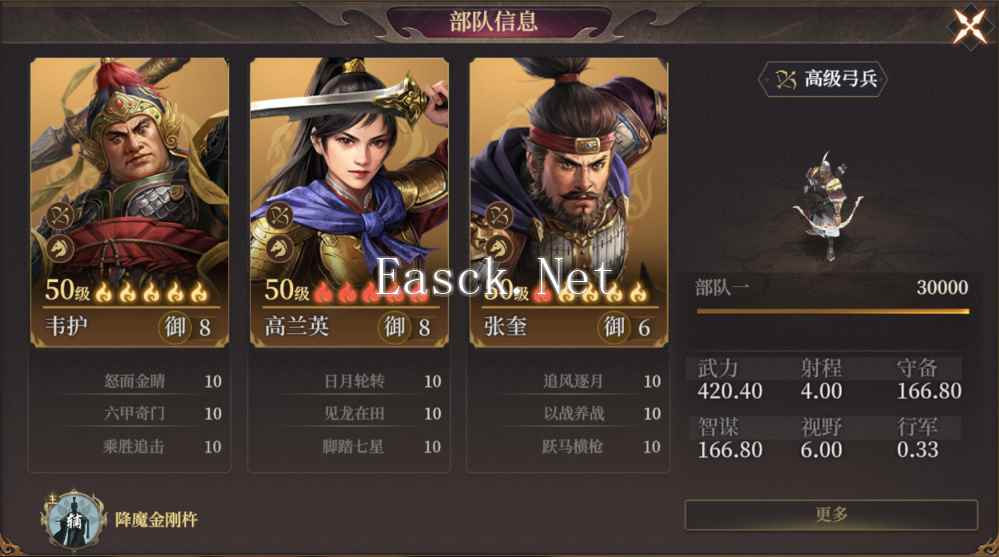The height and width of the screenshot is (557, 999).
Task: Select the 高级弓兵 troop type label
Action: click(x=823, y=79)
